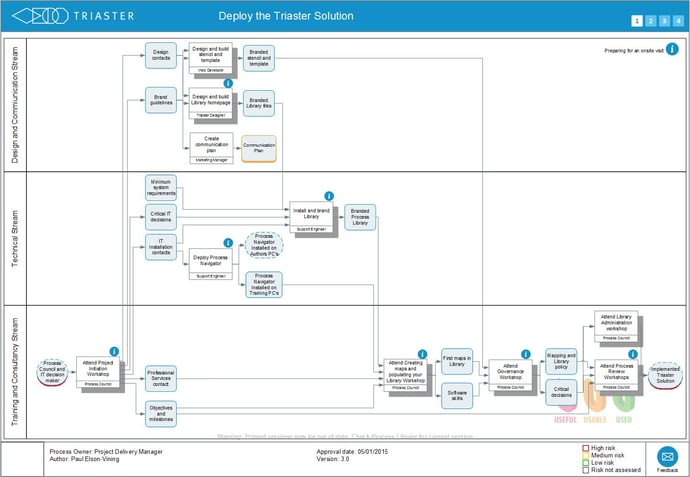
Task: Select the Communication Plan deliverable box
Action: pos(259,148)
